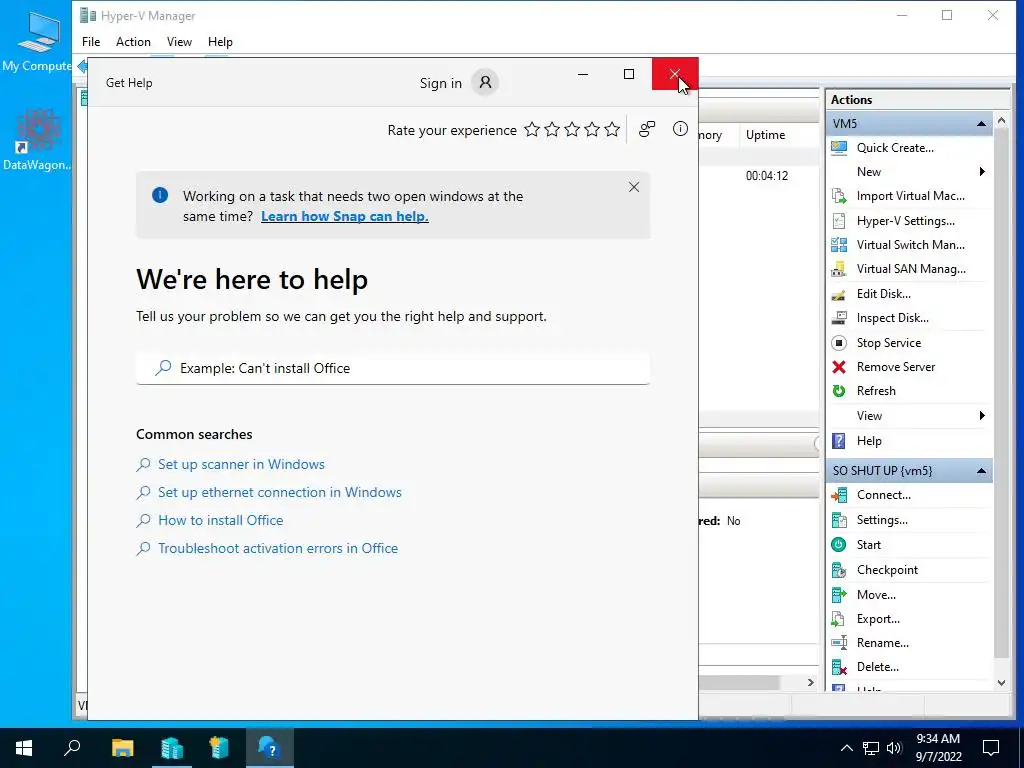Click the Quick Create icon in Actions
The width and height of the screenshot is (1024, 768).
(x=839, y=148)
